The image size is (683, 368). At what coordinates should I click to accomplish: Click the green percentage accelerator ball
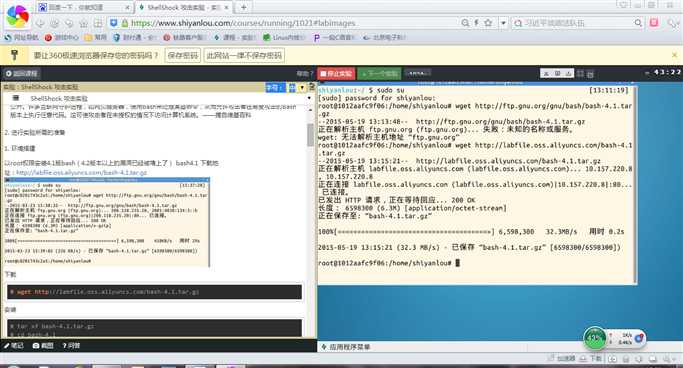[595, 338]
